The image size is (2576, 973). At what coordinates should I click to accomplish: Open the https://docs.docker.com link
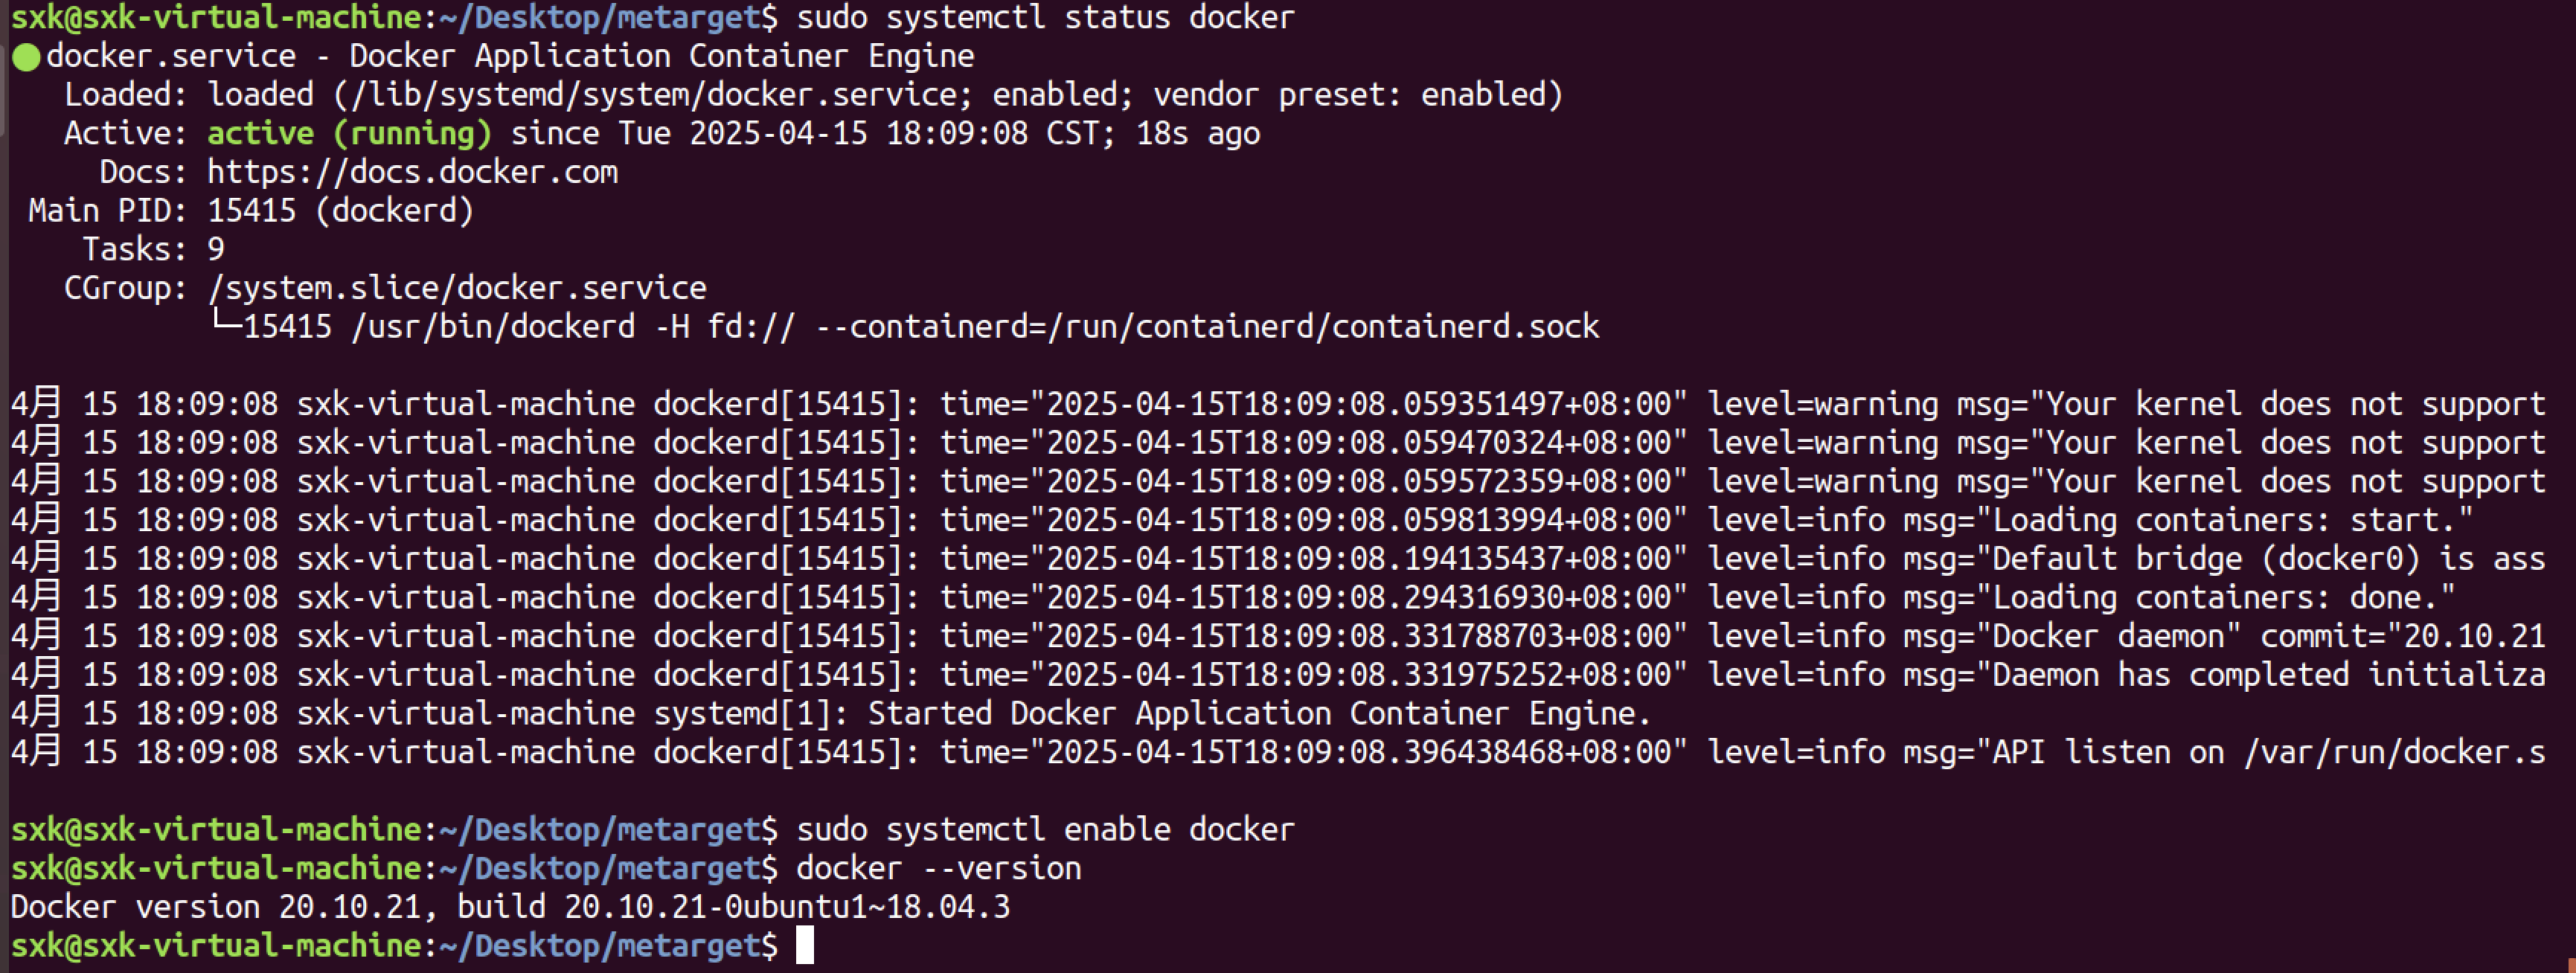(412, 172)
